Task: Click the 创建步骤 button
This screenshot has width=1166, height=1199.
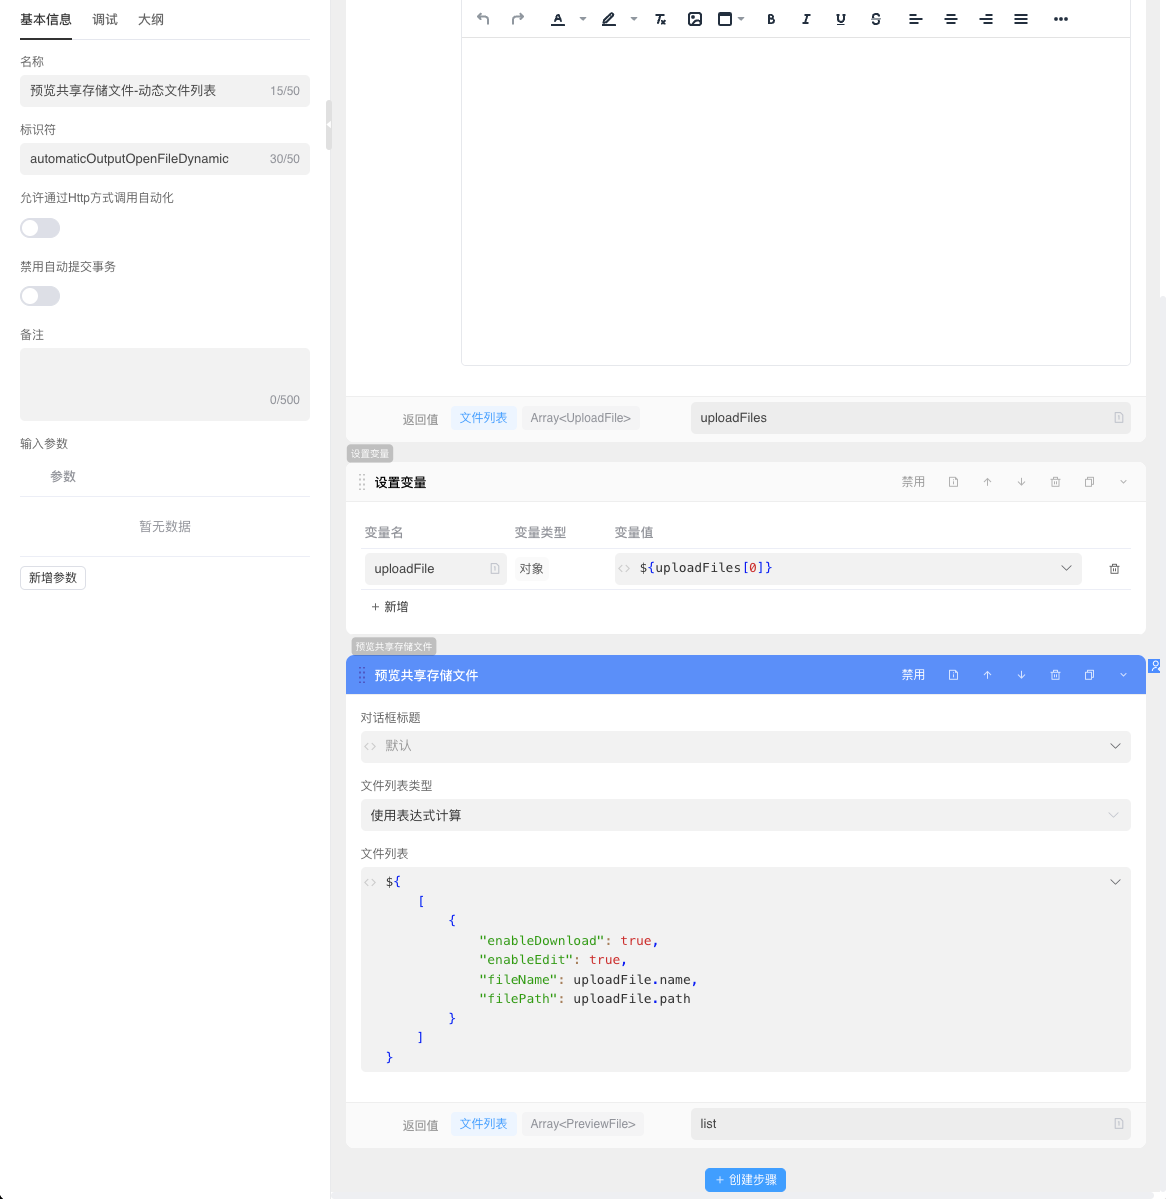Action: [x=745, y=1180]
